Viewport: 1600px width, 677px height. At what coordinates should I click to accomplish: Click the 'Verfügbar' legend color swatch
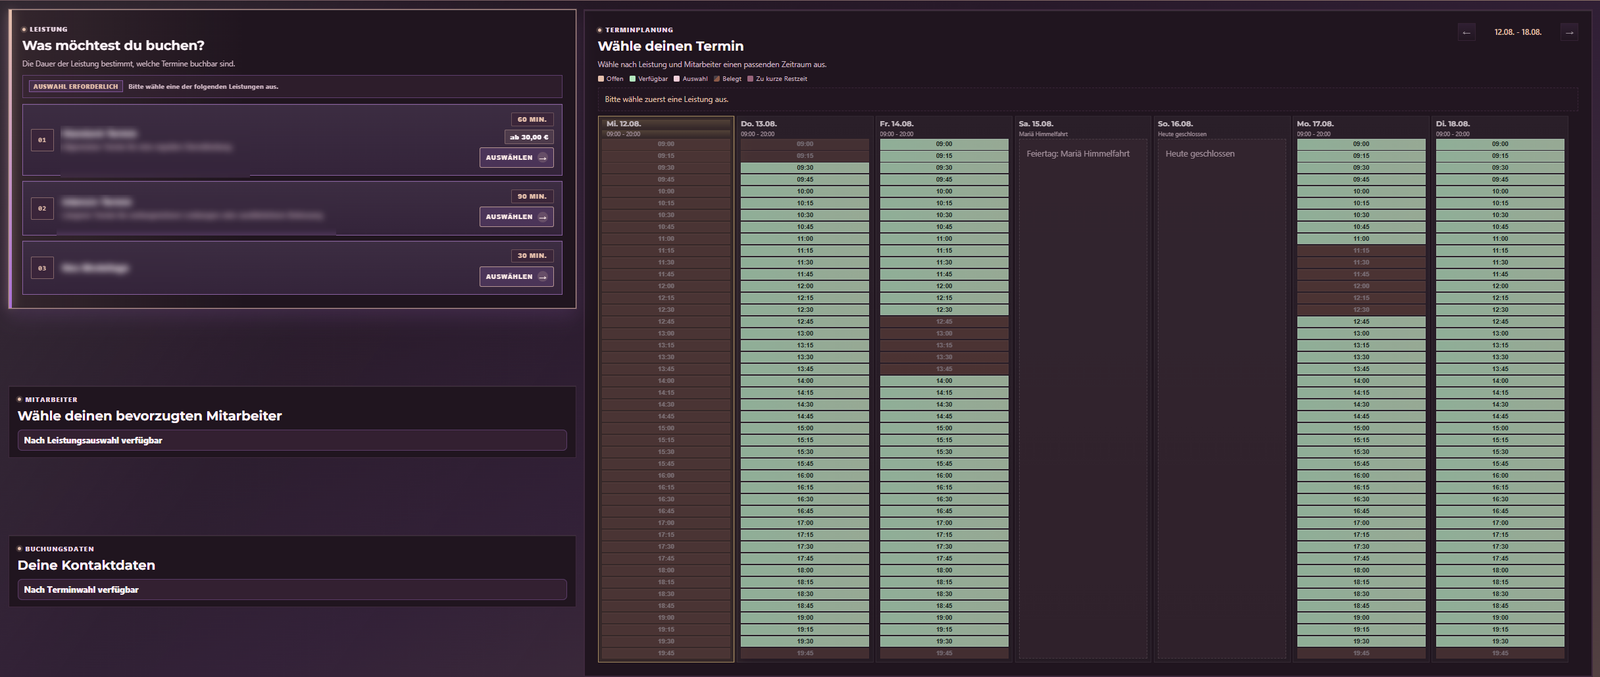[x=633, y=79]
